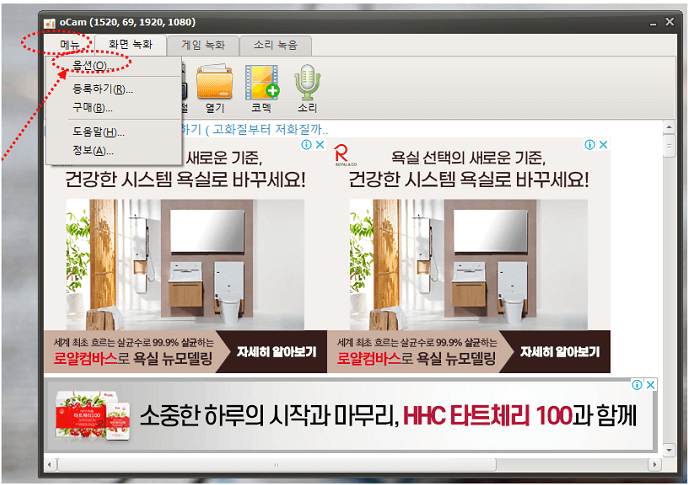Close the left bathroom ad with X
Screen dimensions: 688x485
[x=320, y=144]
